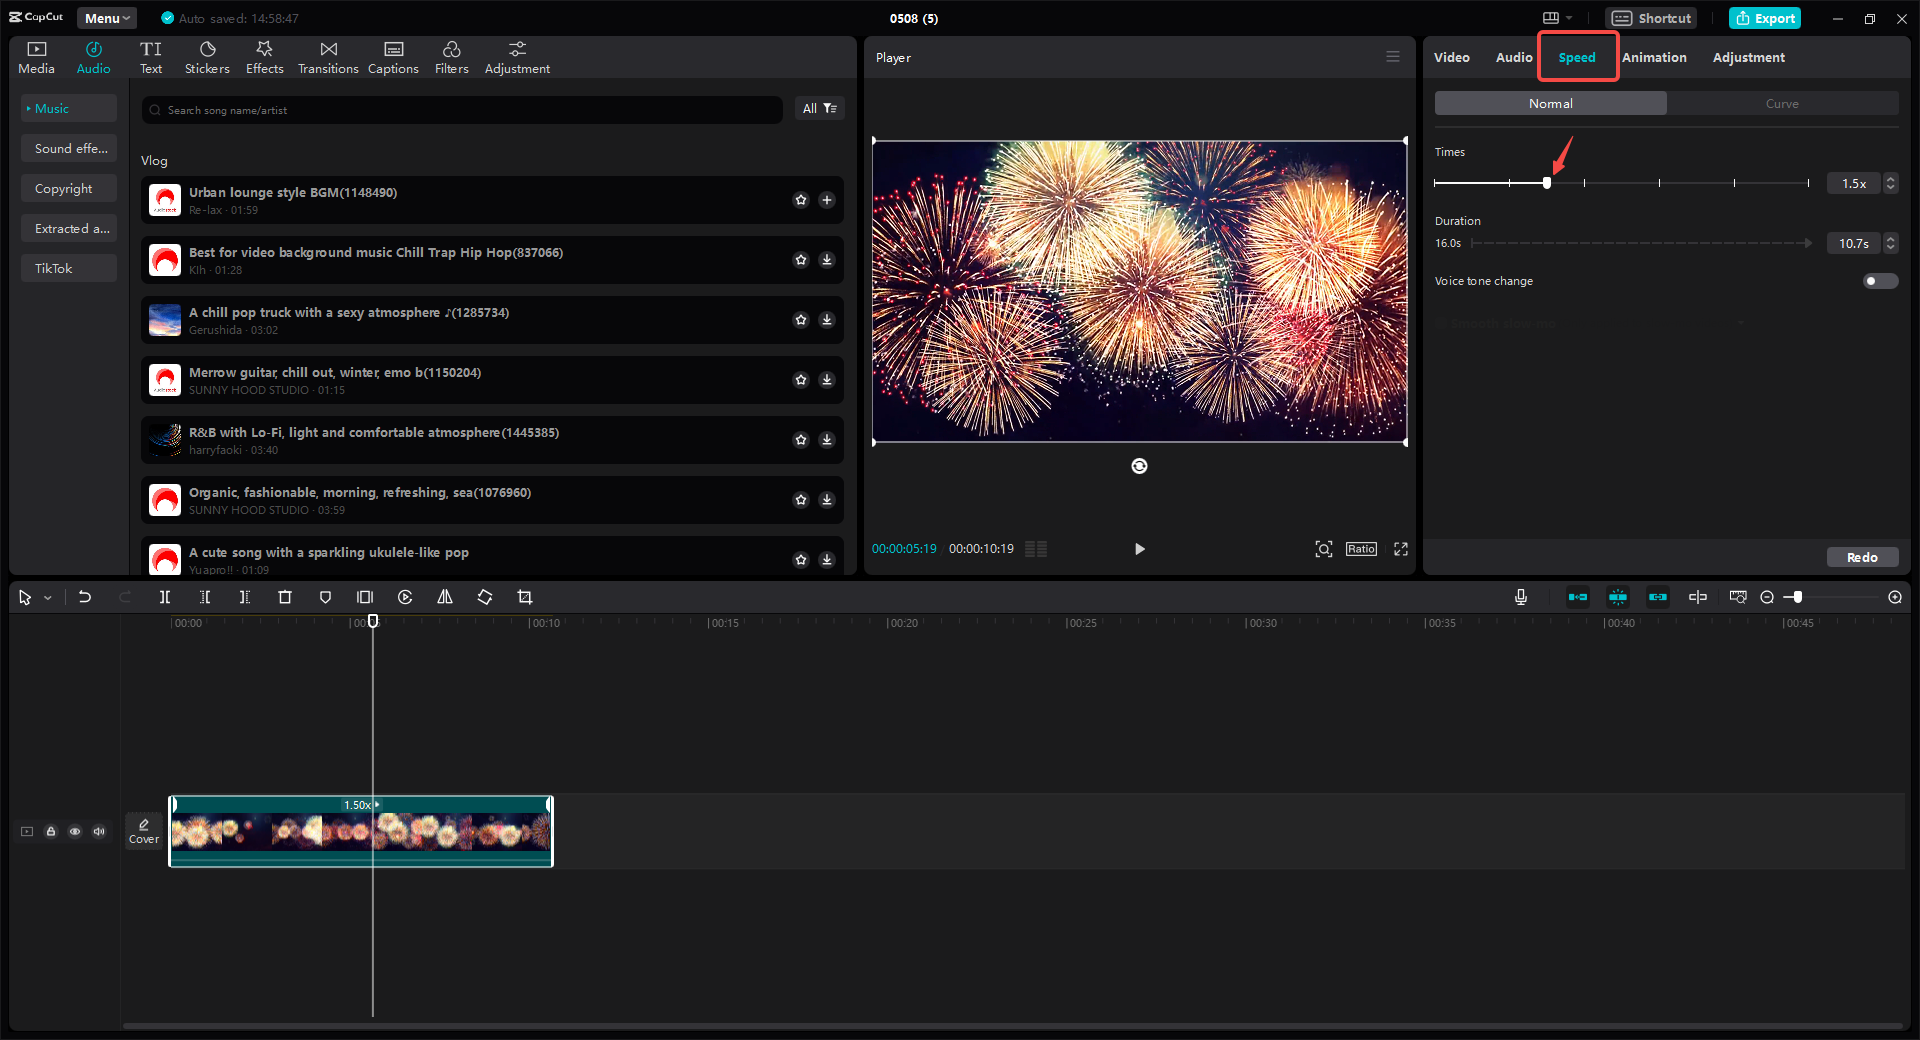Open the Transitions panel
1920x1040 pixels.
tap(328, 57)
